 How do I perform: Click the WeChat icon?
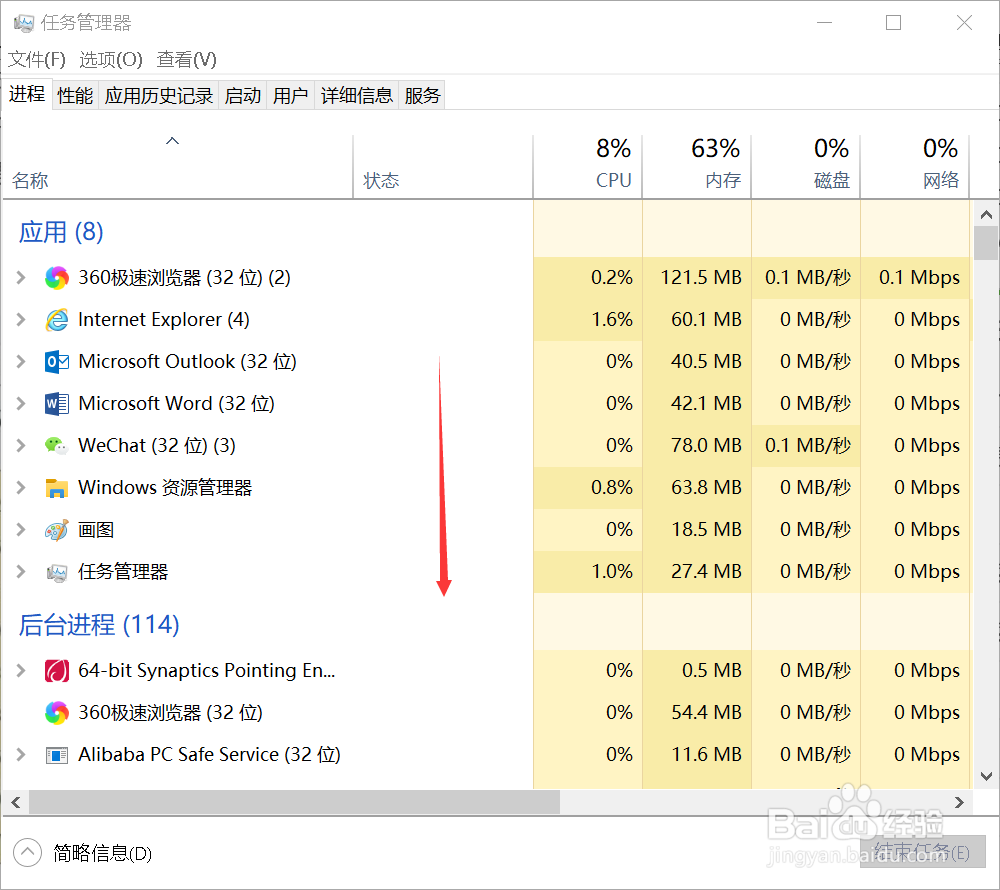57,446
